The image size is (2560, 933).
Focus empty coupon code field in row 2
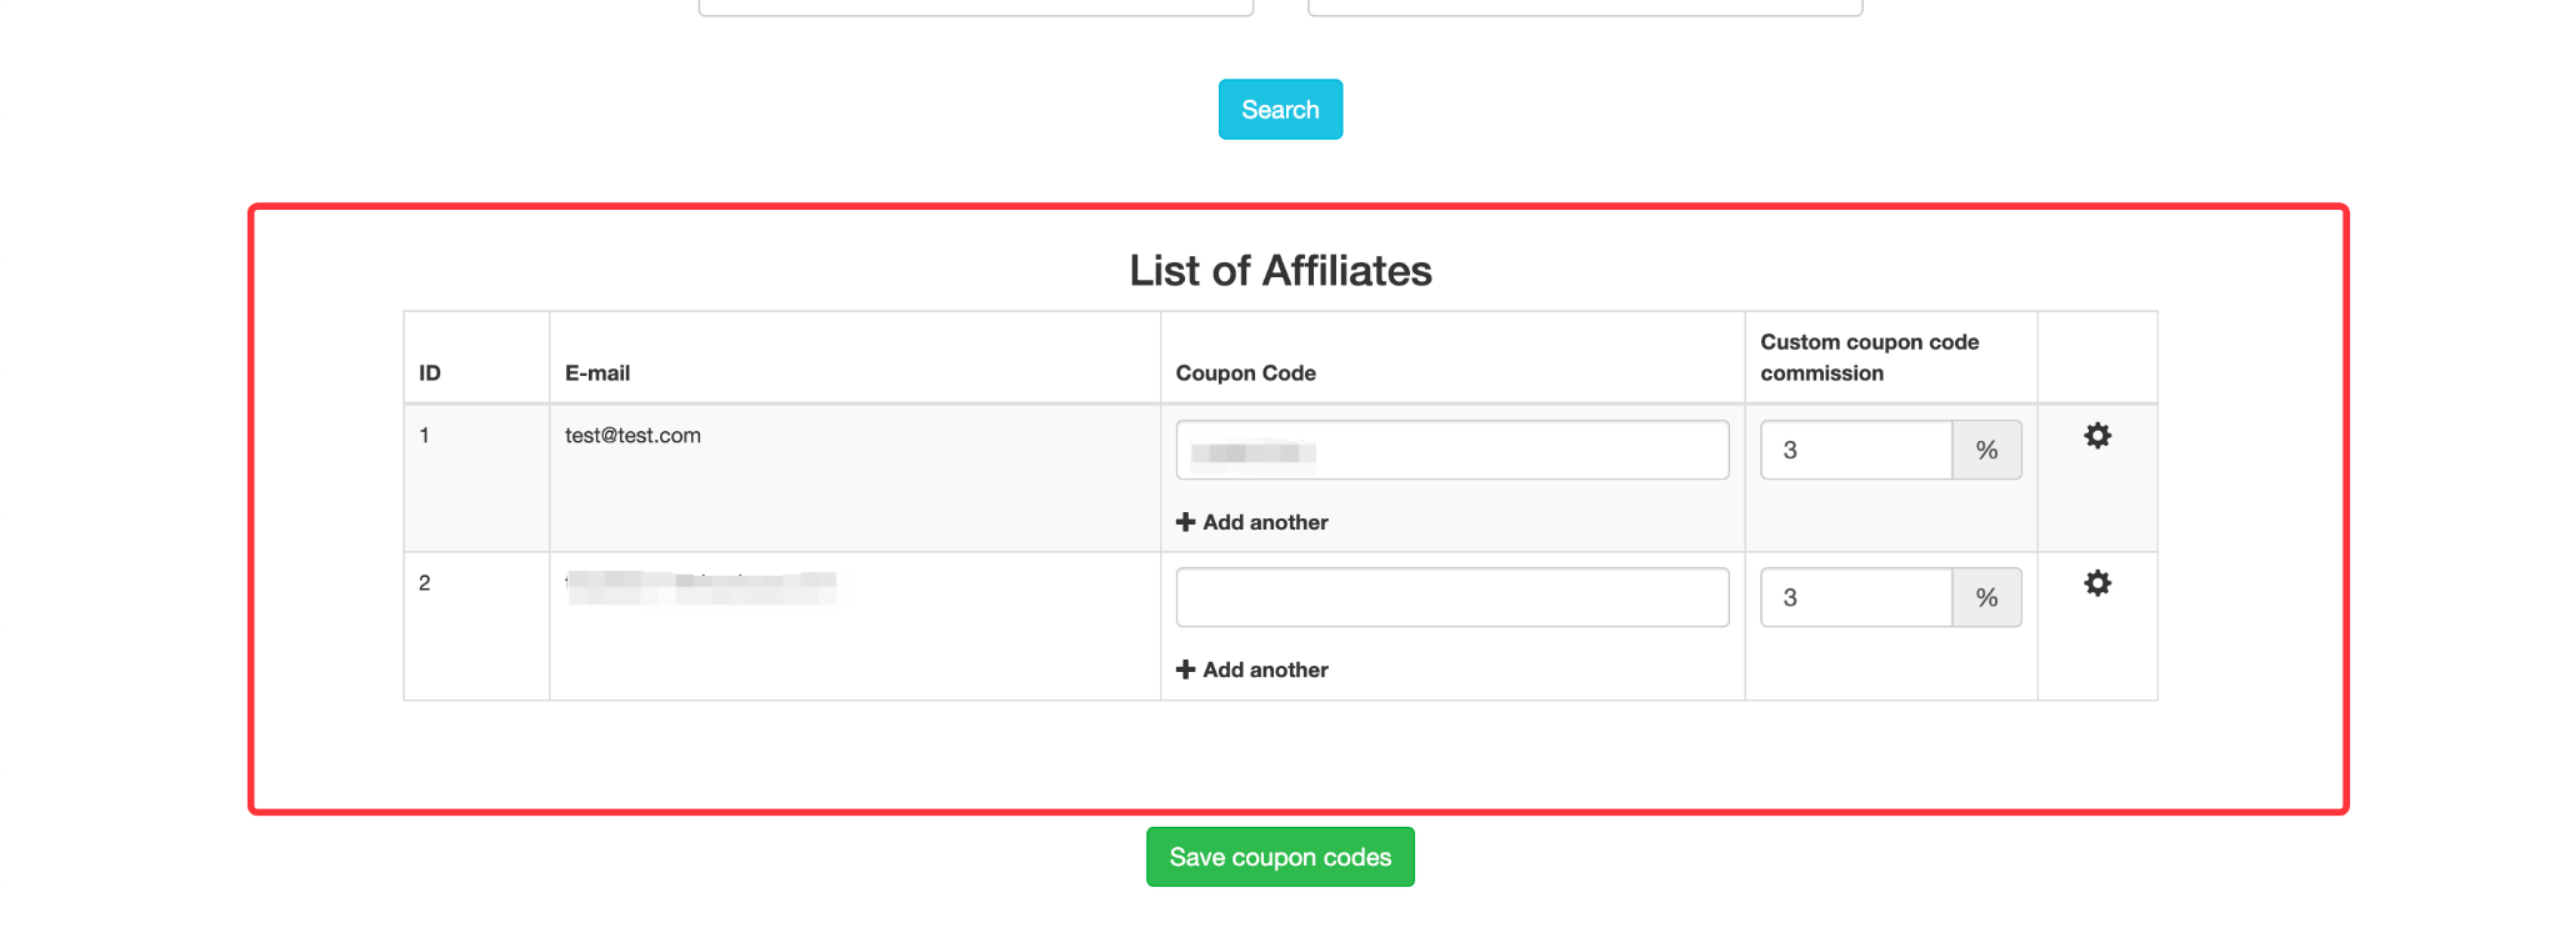(1451, 597)
